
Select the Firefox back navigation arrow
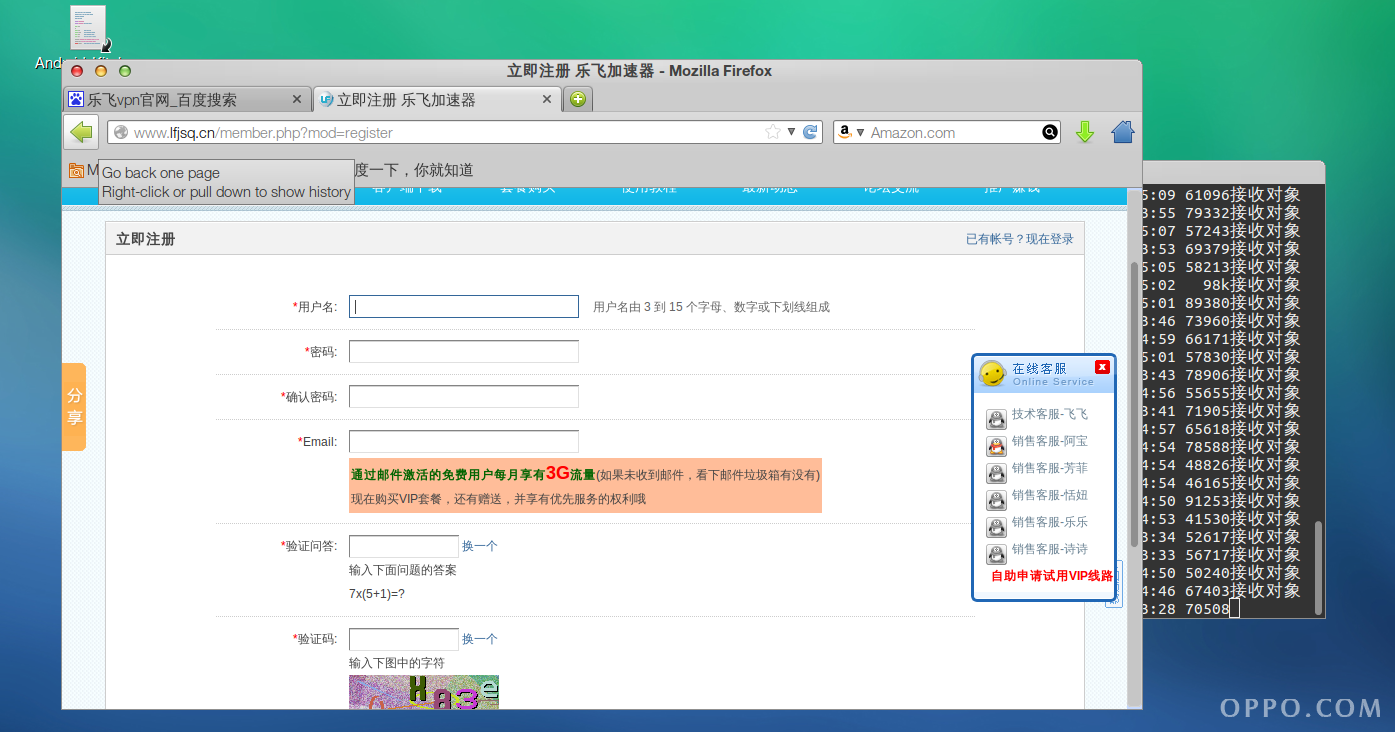[80, 131]
